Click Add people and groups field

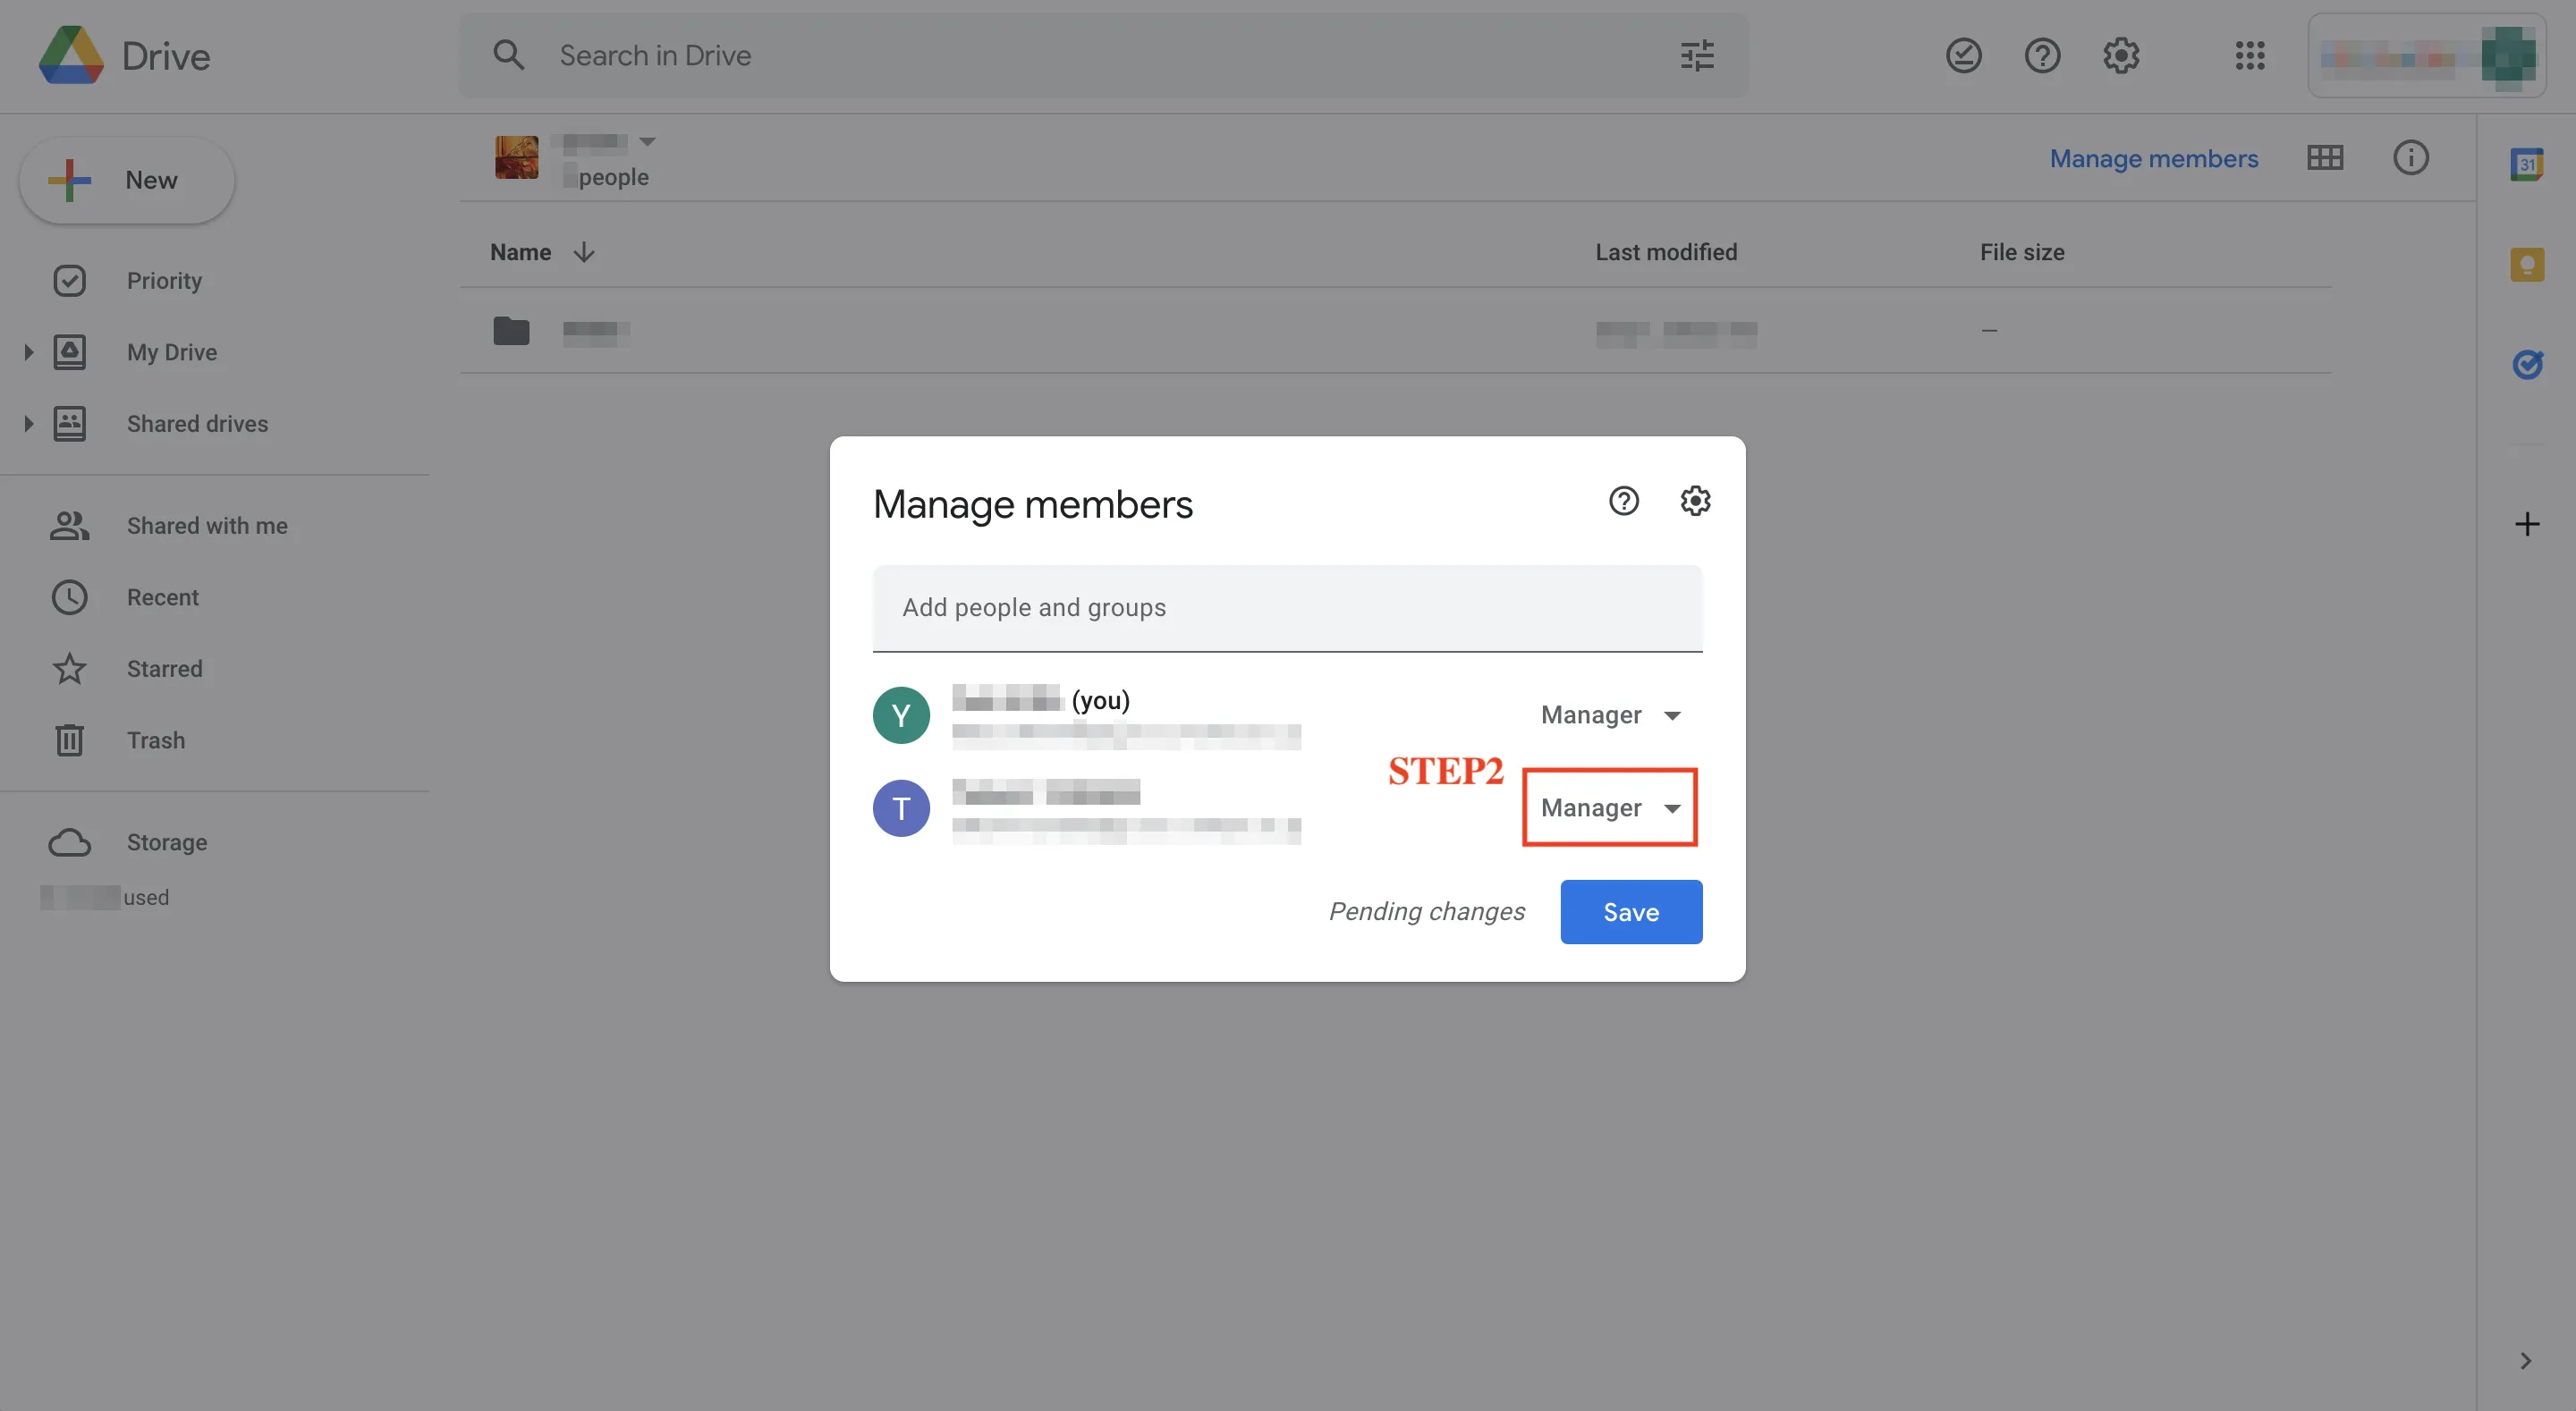click(x=1286, y=608)
